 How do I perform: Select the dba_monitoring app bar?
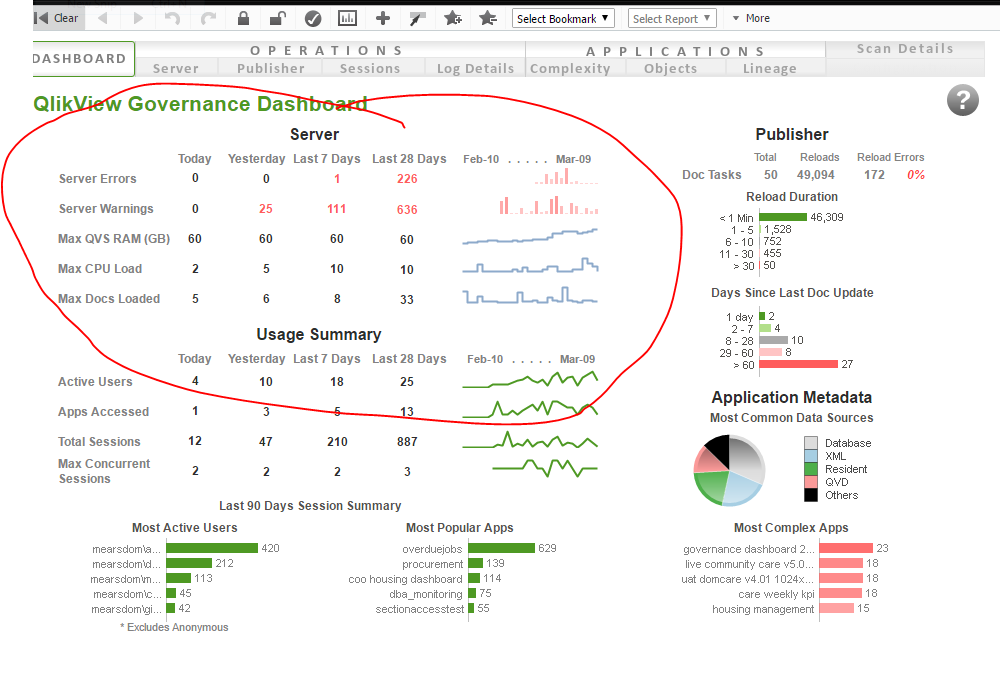pyautogui.click(x=473, y=593)
